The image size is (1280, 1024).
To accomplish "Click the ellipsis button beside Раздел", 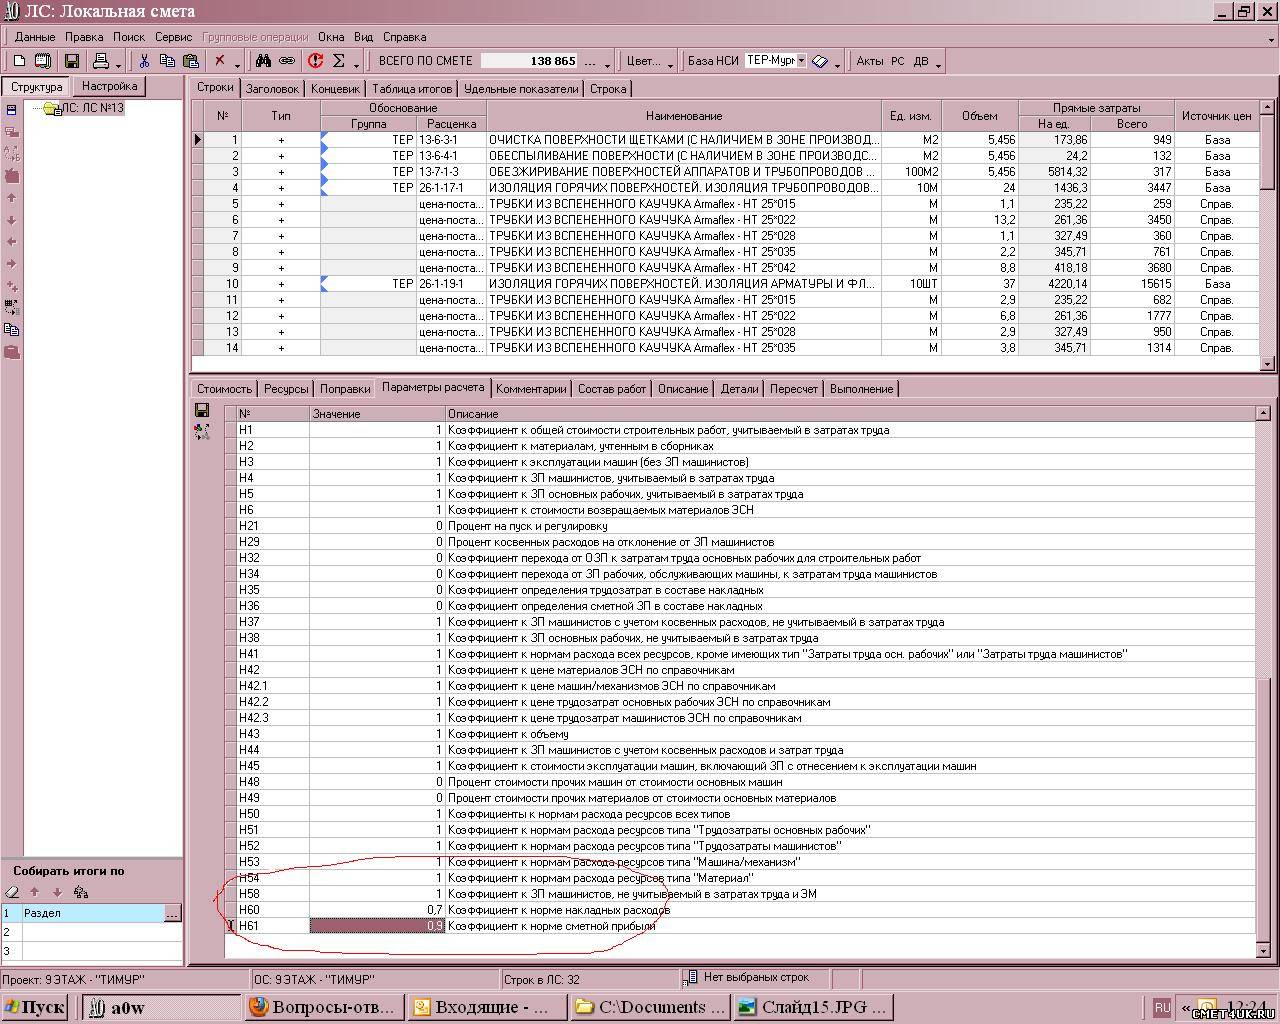I will [x=172, y=913].
